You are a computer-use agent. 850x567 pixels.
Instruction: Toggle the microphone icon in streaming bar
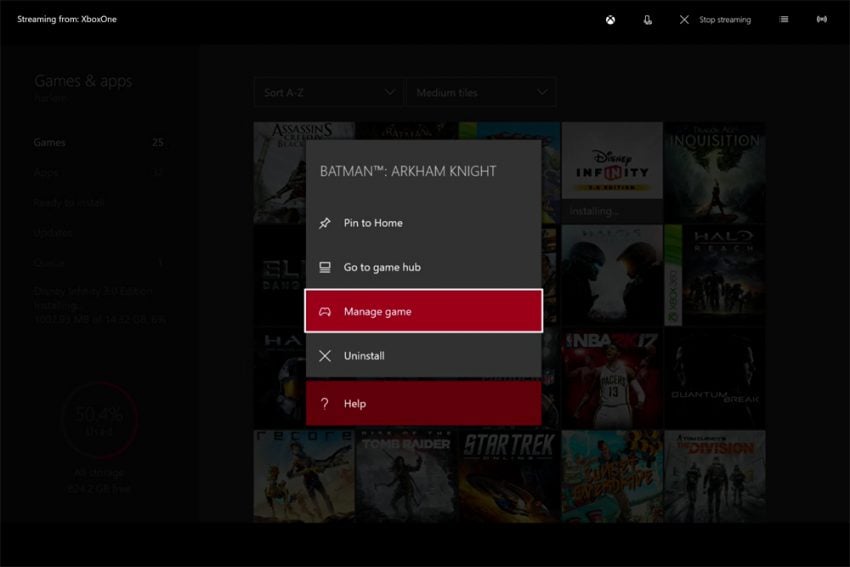pos(647,20)
